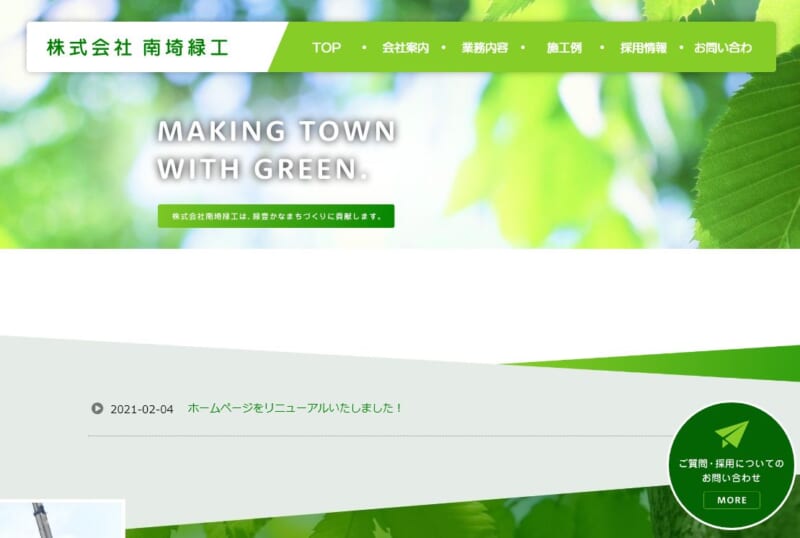Open the 施工例 menu item
This screenshot has height=538, width=800.
point(564,47)
